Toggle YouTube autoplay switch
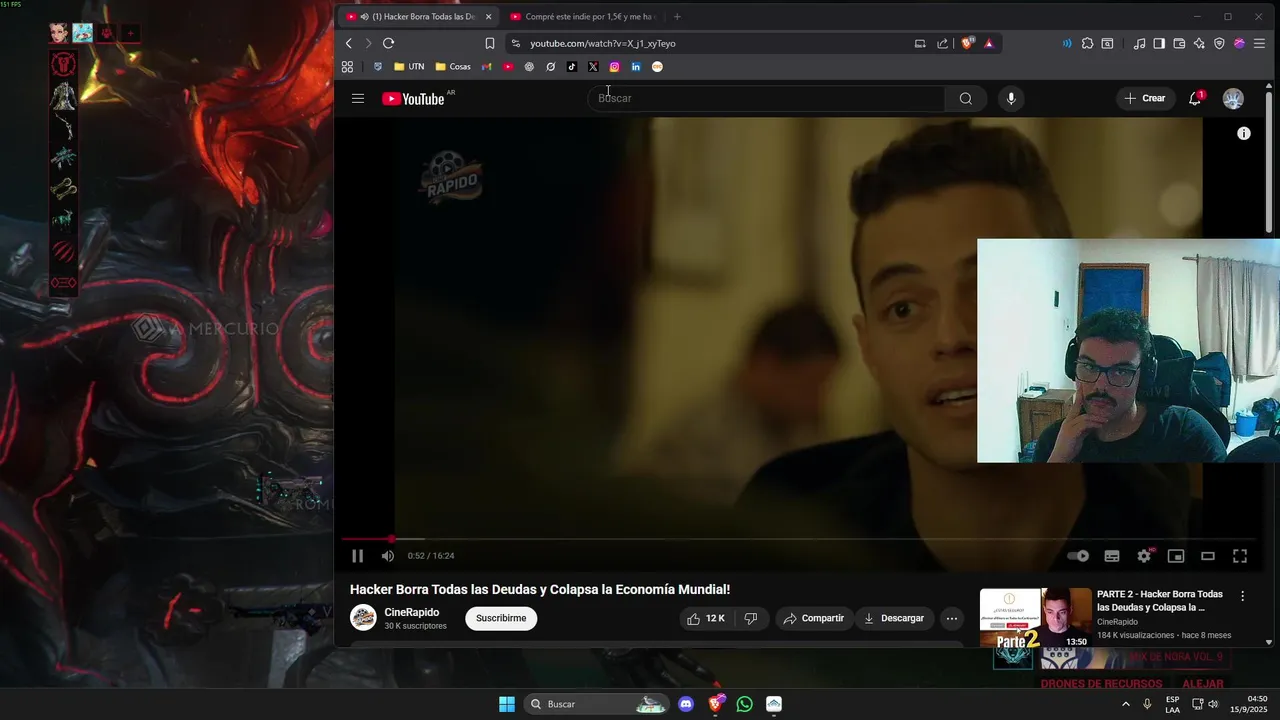Screen dimensions: 1280x720 tap(1078, 556)
